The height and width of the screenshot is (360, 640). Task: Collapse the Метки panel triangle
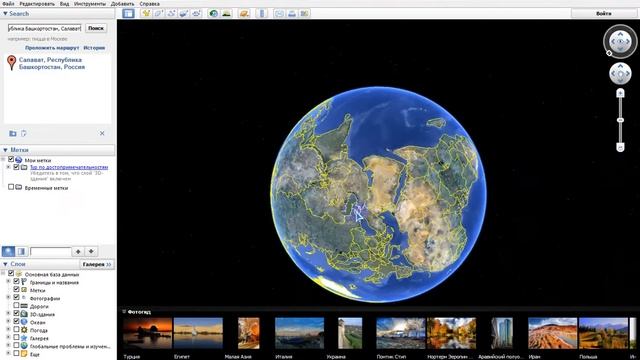coord(5,150)
